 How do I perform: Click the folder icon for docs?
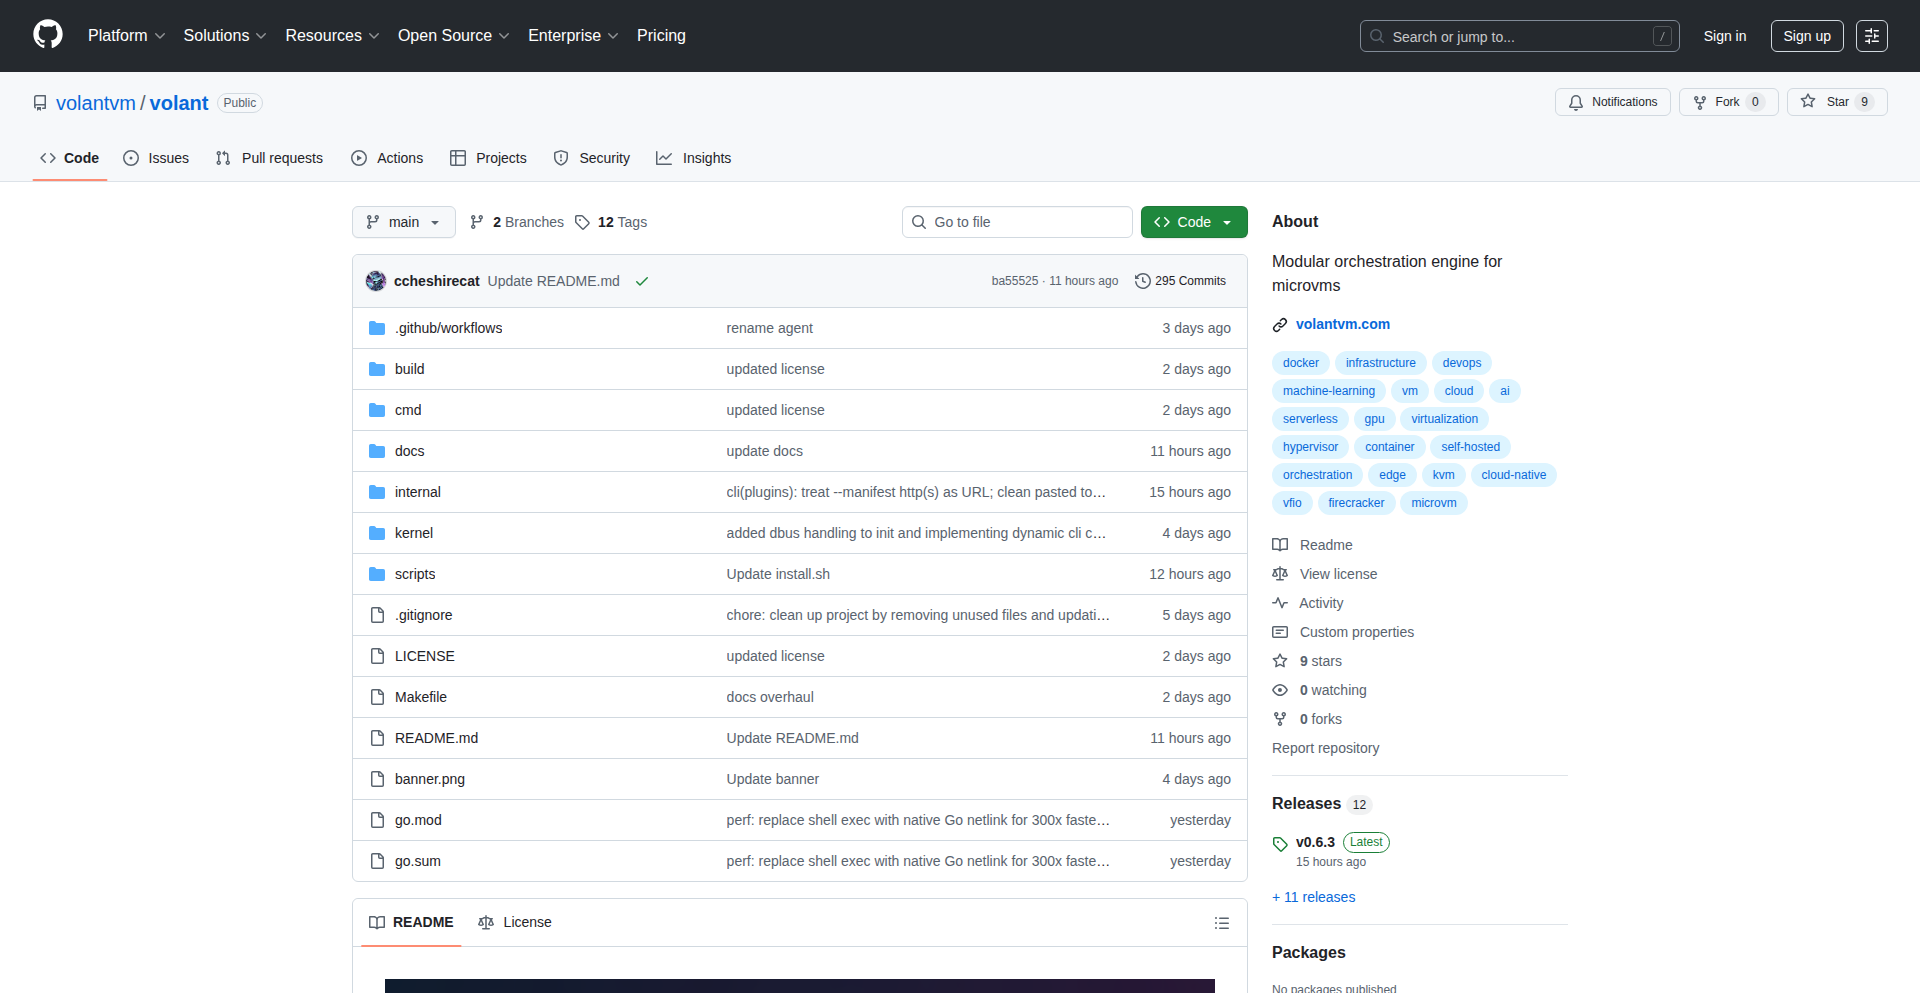click(x=377, y=451)
